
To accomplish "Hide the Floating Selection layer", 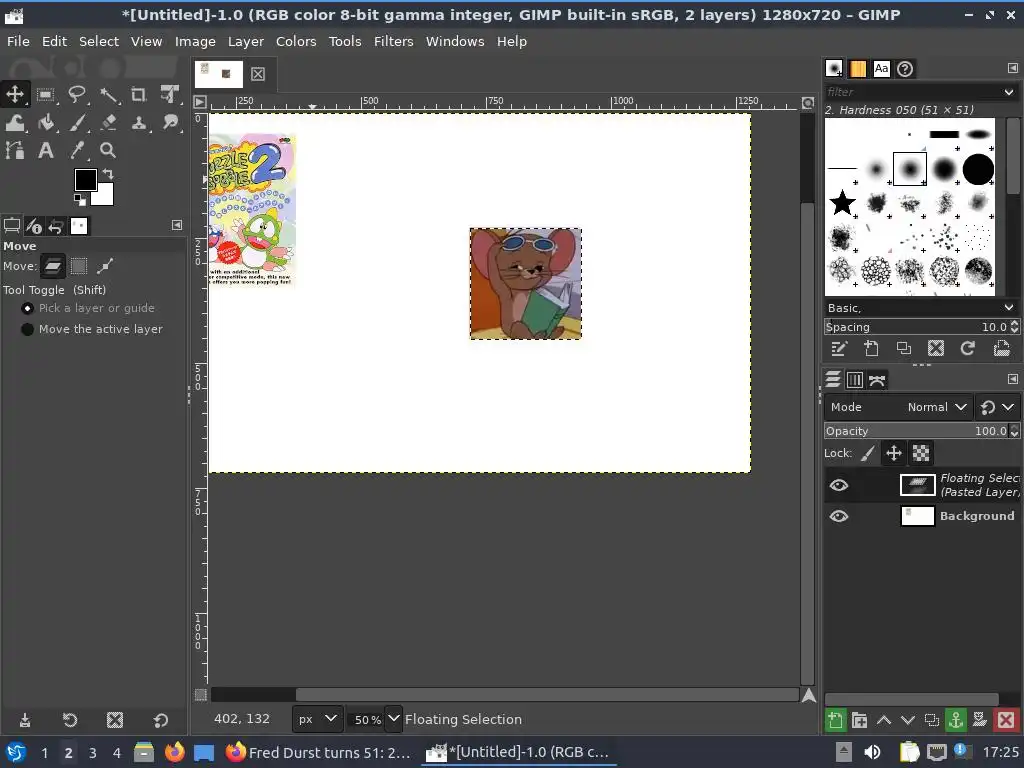I will pyautogui.click(x=839, y=485).
